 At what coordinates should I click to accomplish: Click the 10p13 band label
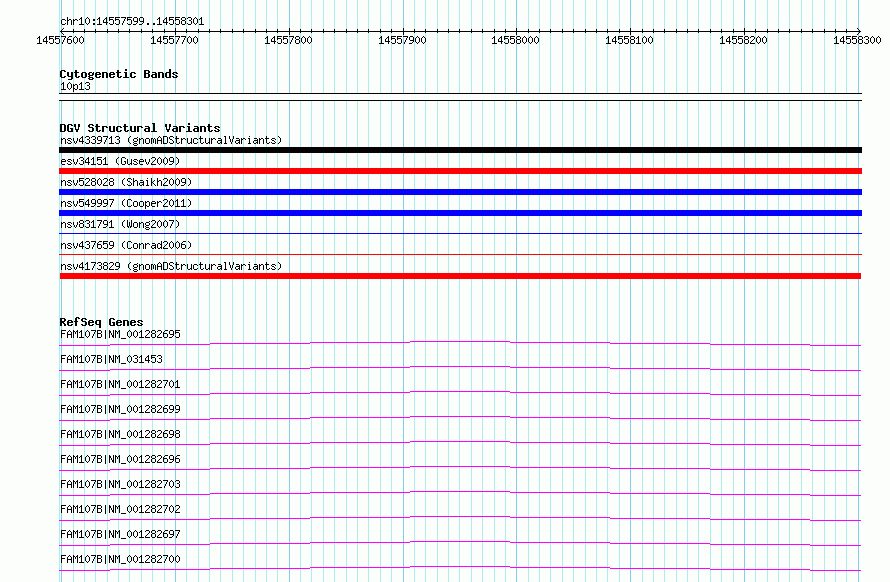[75, 86]
